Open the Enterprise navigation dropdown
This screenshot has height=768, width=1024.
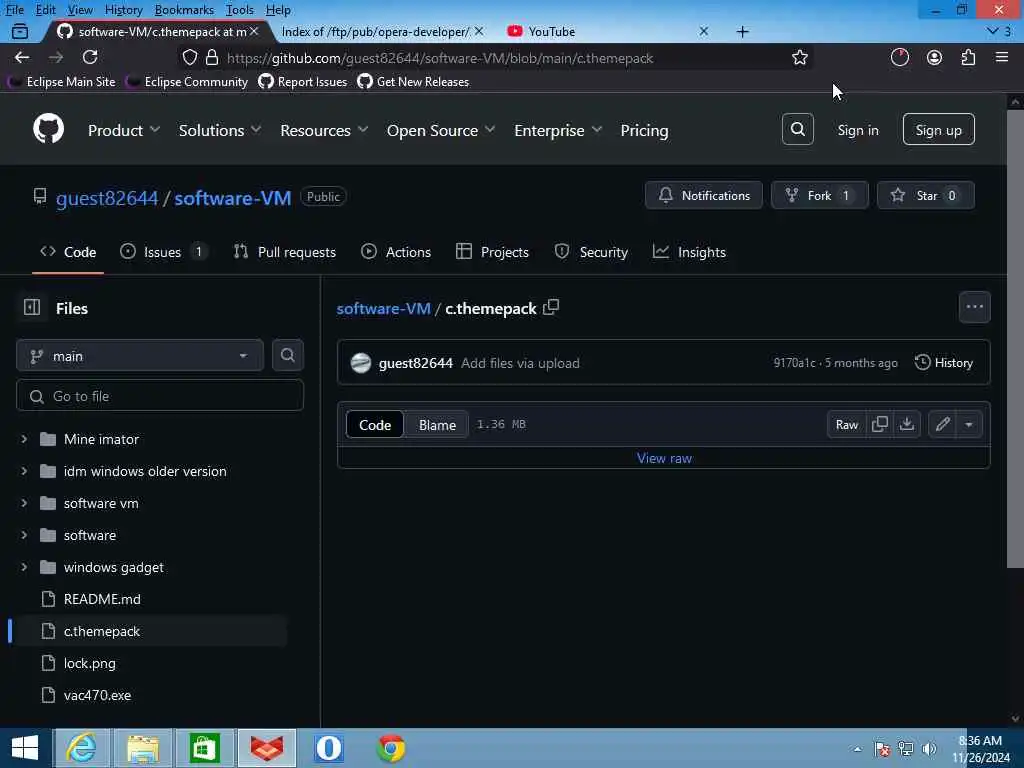tap(557, 130)
